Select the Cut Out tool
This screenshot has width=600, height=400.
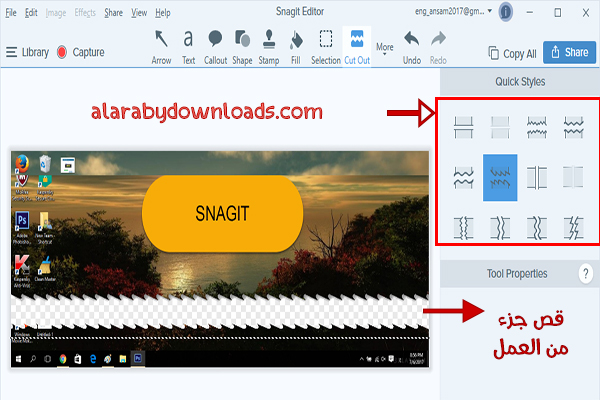click(x=357, y=47)
